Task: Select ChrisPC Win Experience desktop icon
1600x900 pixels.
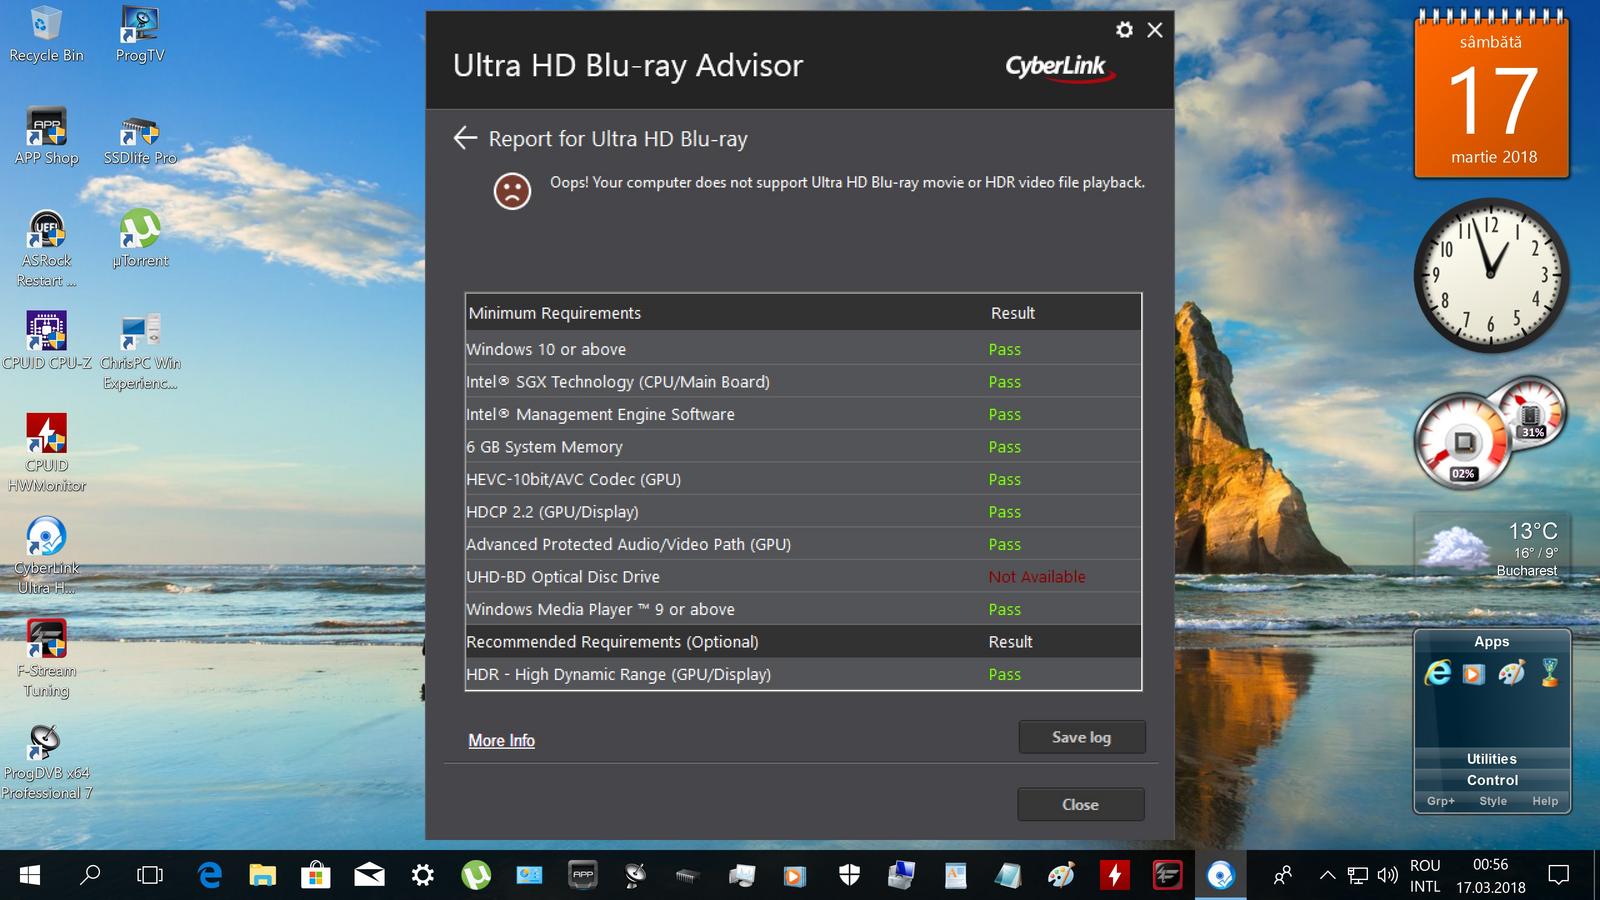Action: (140, 352)
